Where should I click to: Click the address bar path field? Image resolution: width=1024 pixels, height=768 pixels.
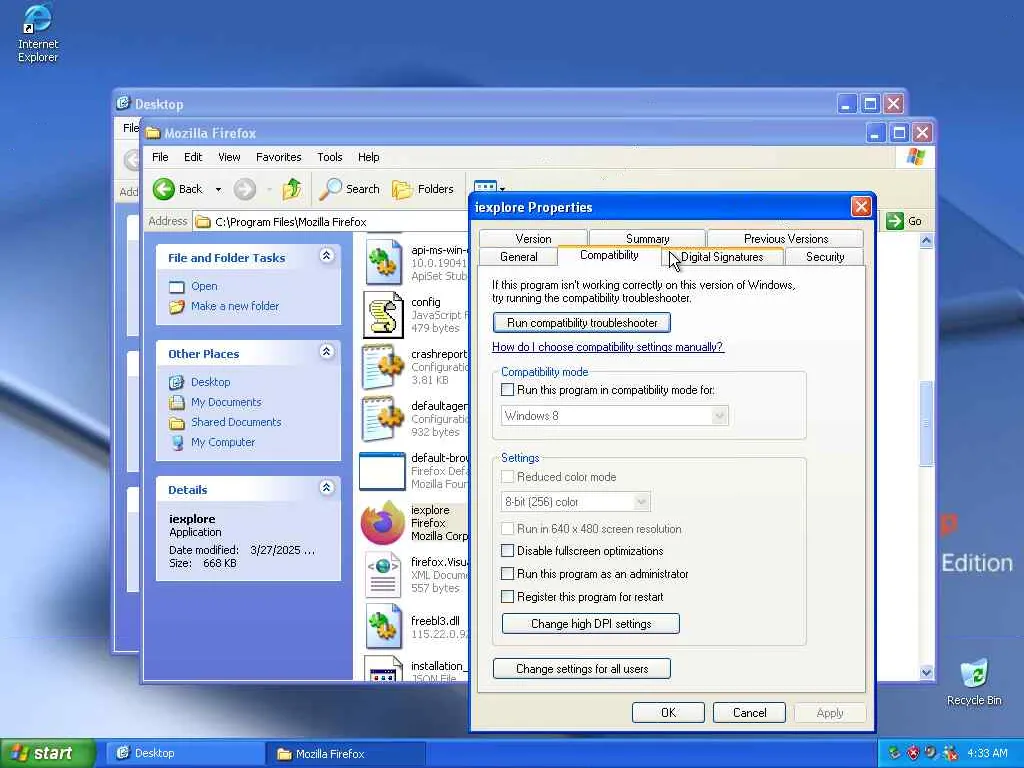click(331, 221)
